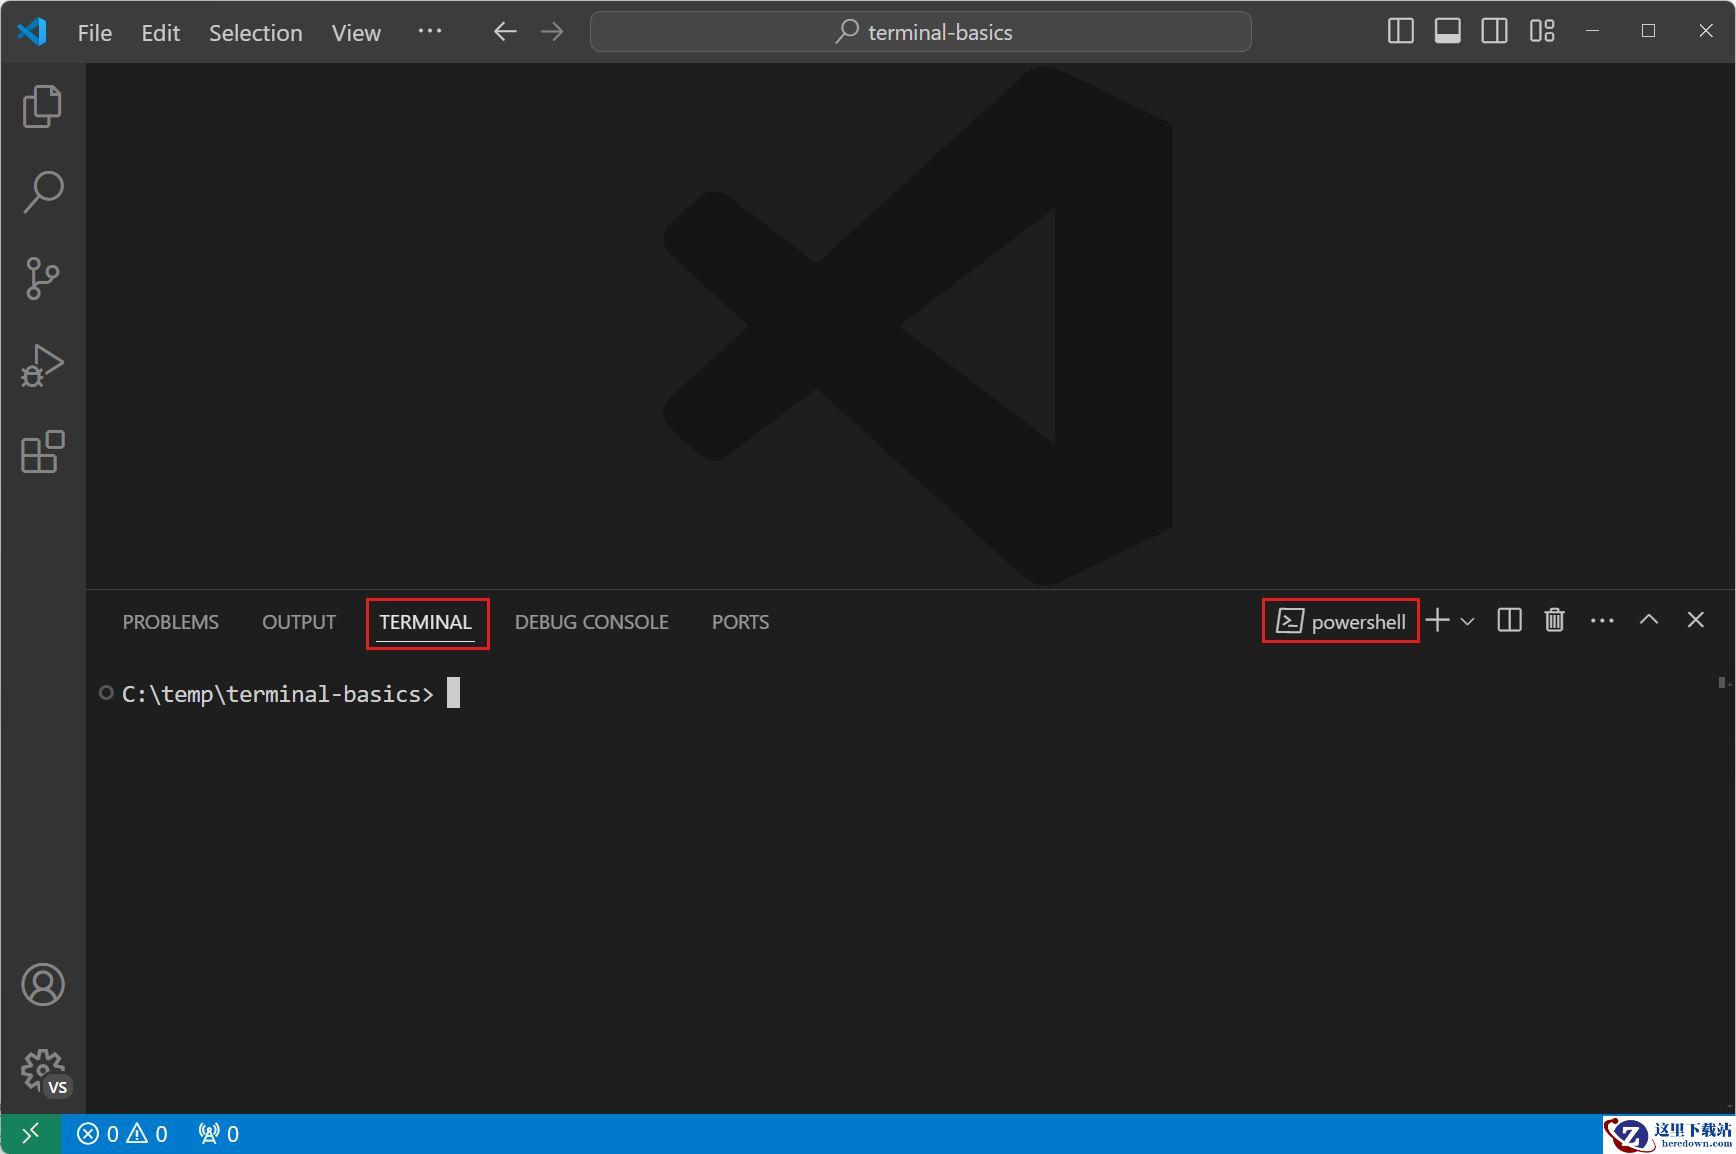Switch to the DEBUG CONSOLE tab
Viewport: 1736px width, 1154px height.
(x=592, y=622)
